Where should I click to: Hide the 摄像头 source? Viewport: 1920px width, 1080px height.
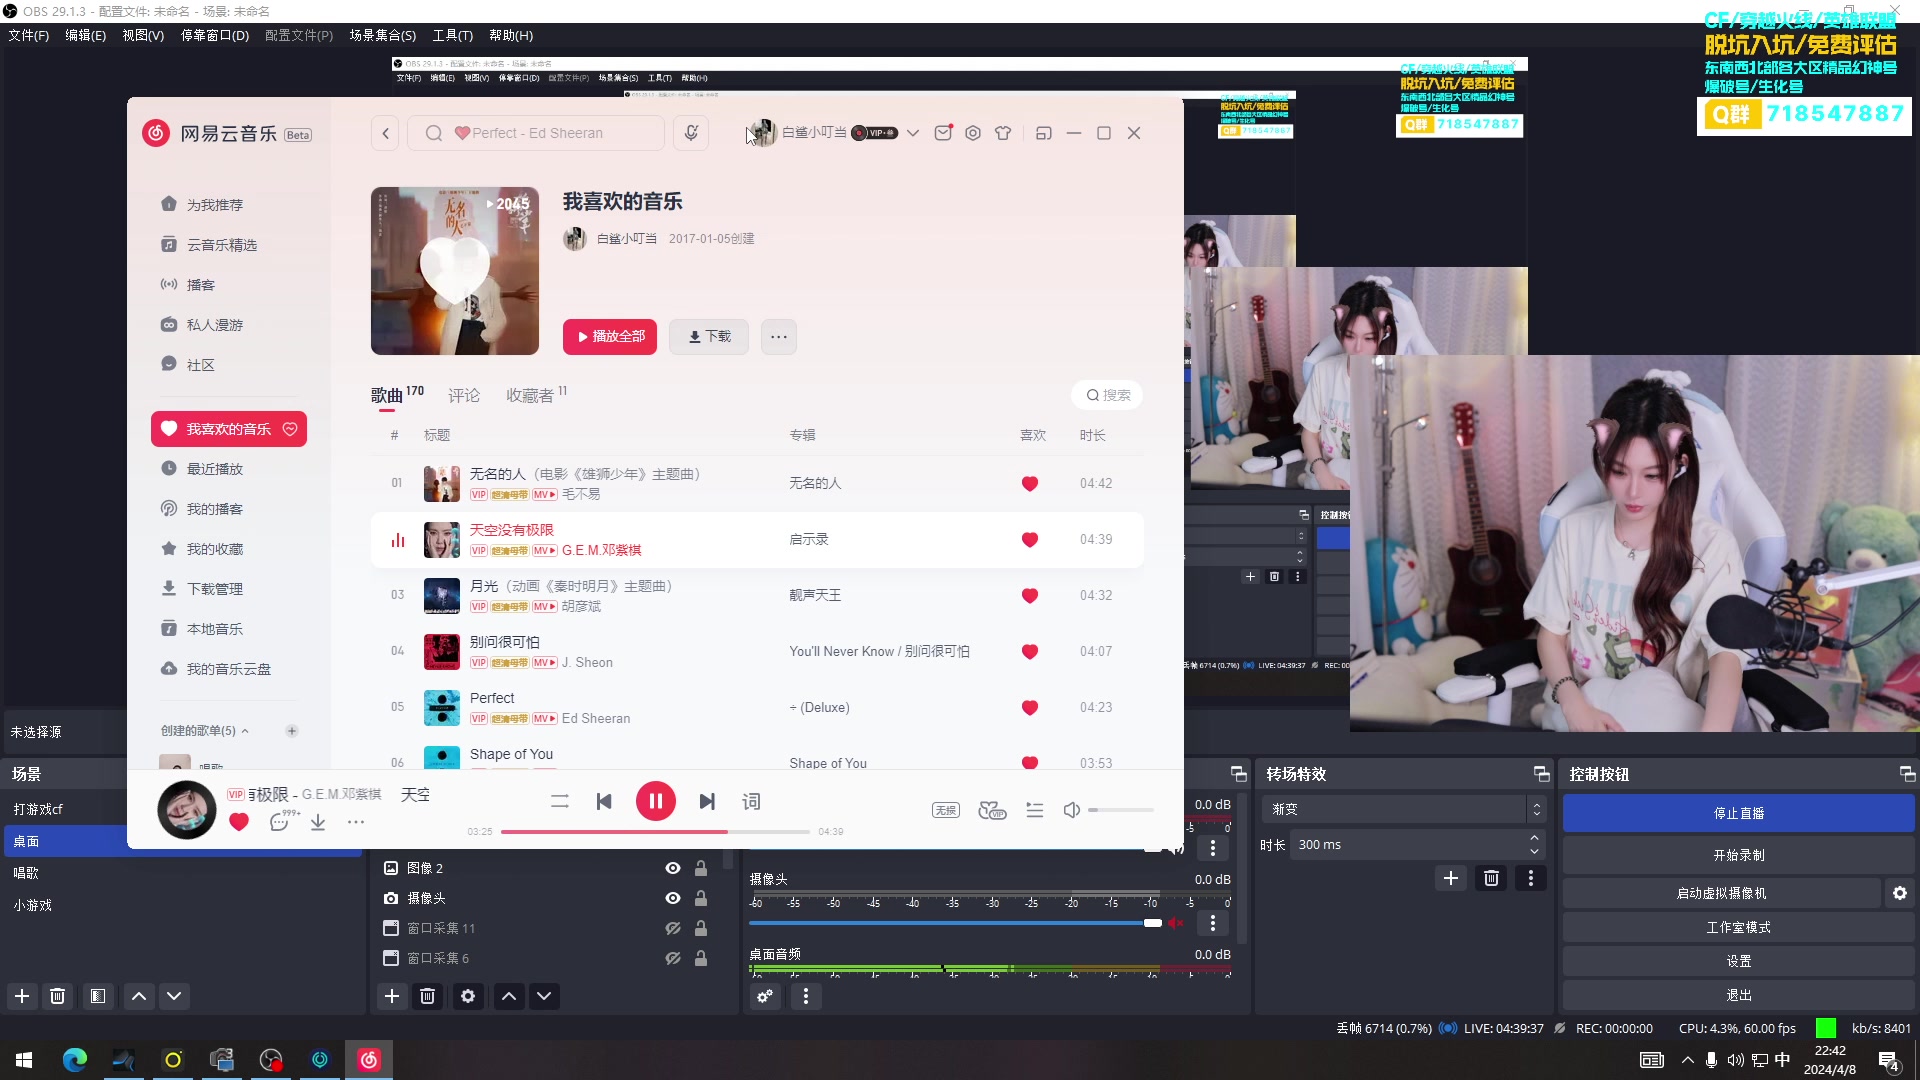pos(673,898)
